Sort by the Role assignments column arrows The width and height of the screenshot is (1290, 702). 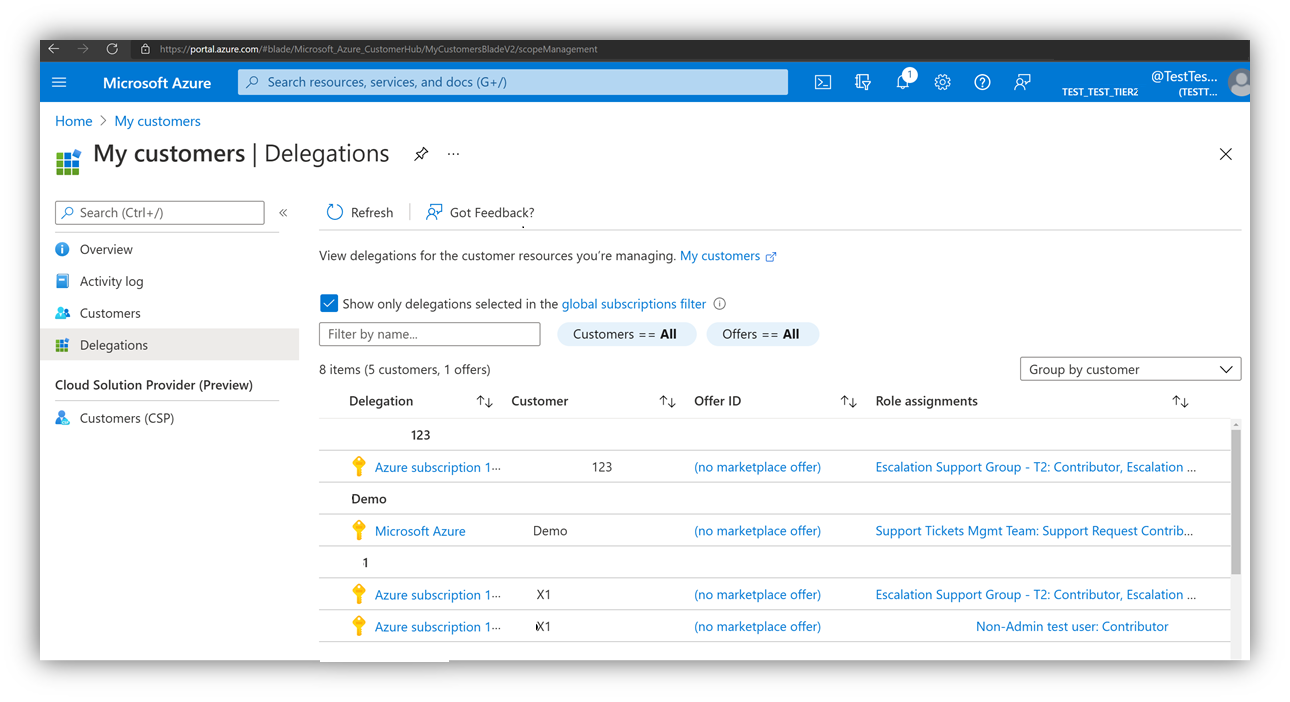point(1181,401)
